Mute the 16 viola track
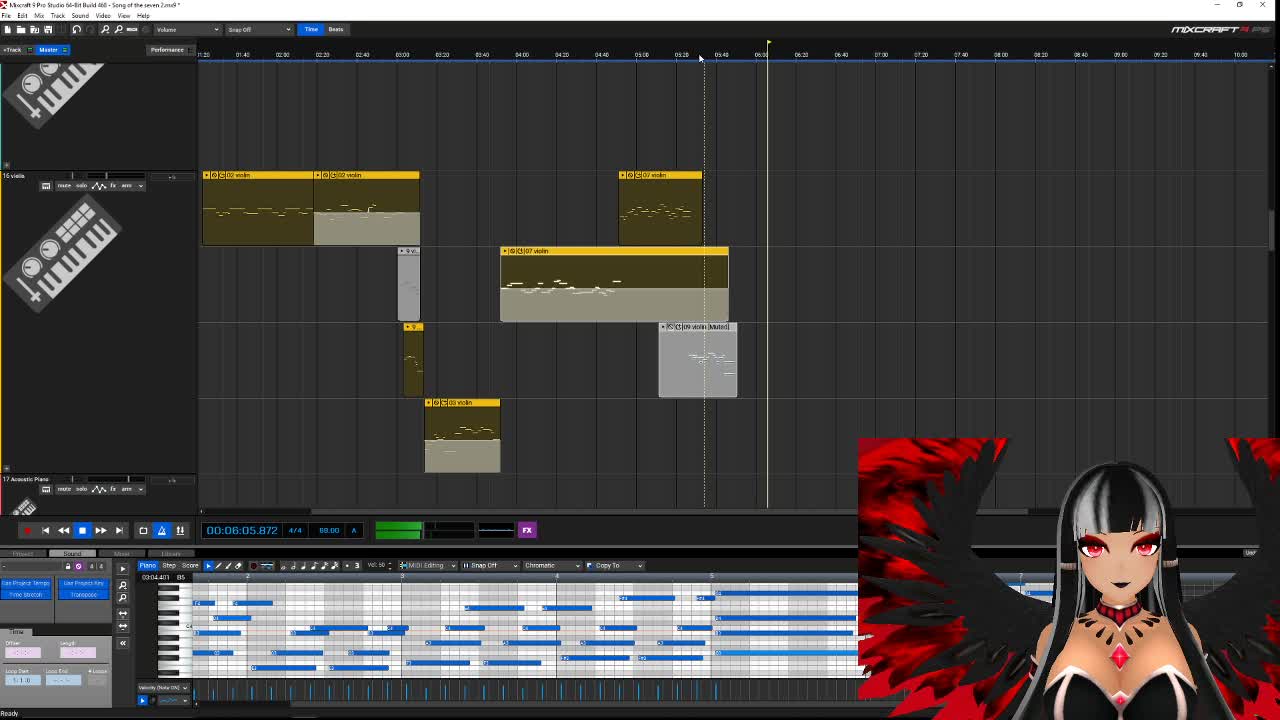The height and width of the screenshot is (720, 1280). click(64, 186)
